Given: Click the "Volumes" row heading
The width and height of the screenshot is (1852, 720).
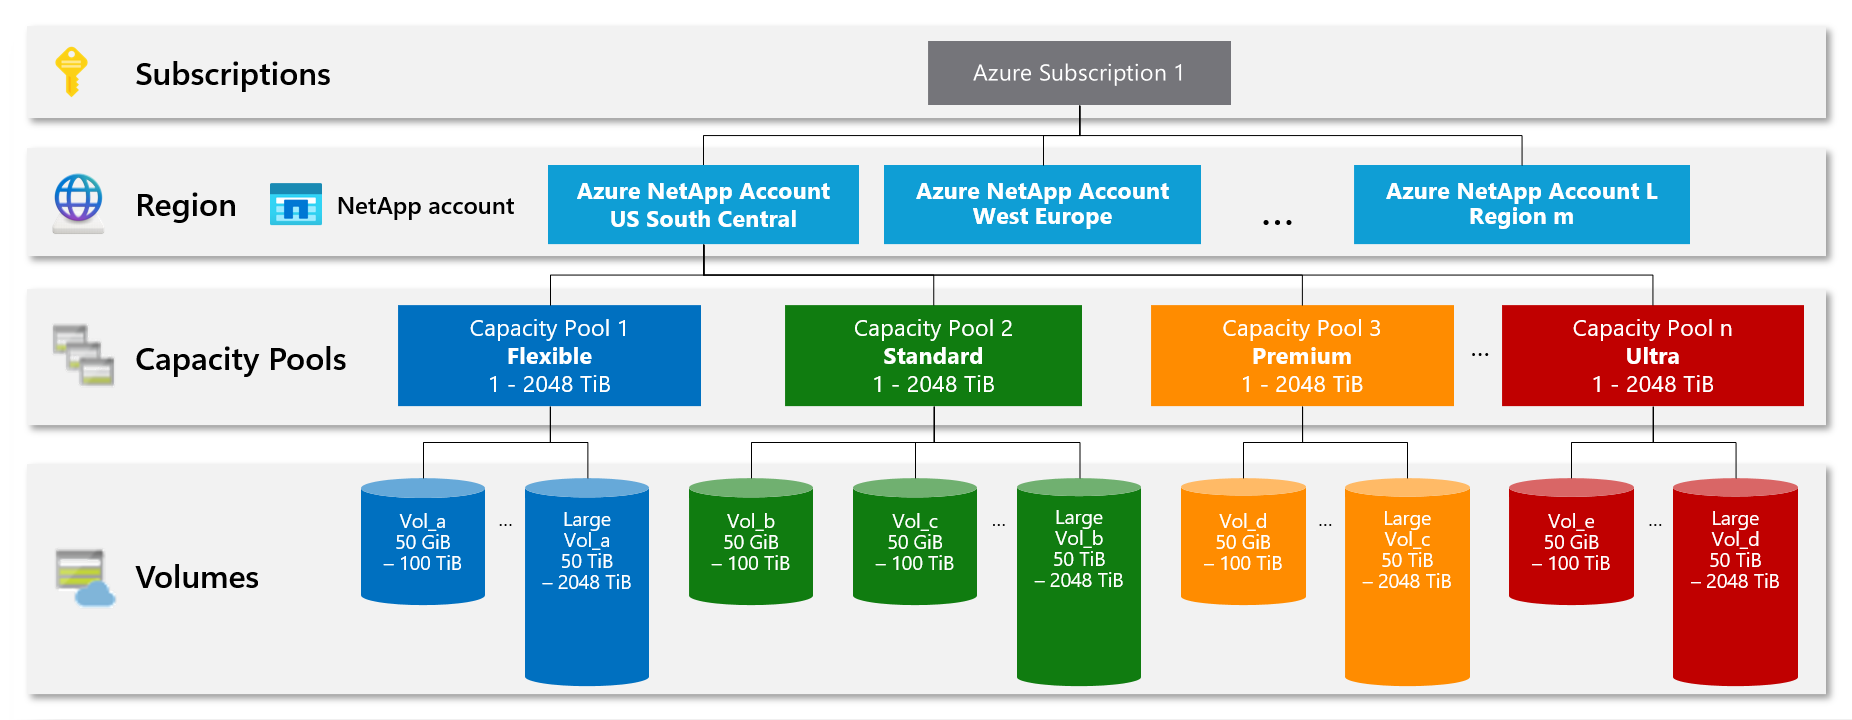Looking at the screenshot, I should [x=197, y=577].
